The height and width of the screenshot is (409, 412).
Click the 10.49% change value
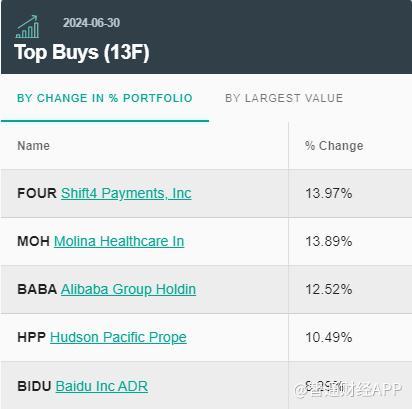(x=329, y=337)
